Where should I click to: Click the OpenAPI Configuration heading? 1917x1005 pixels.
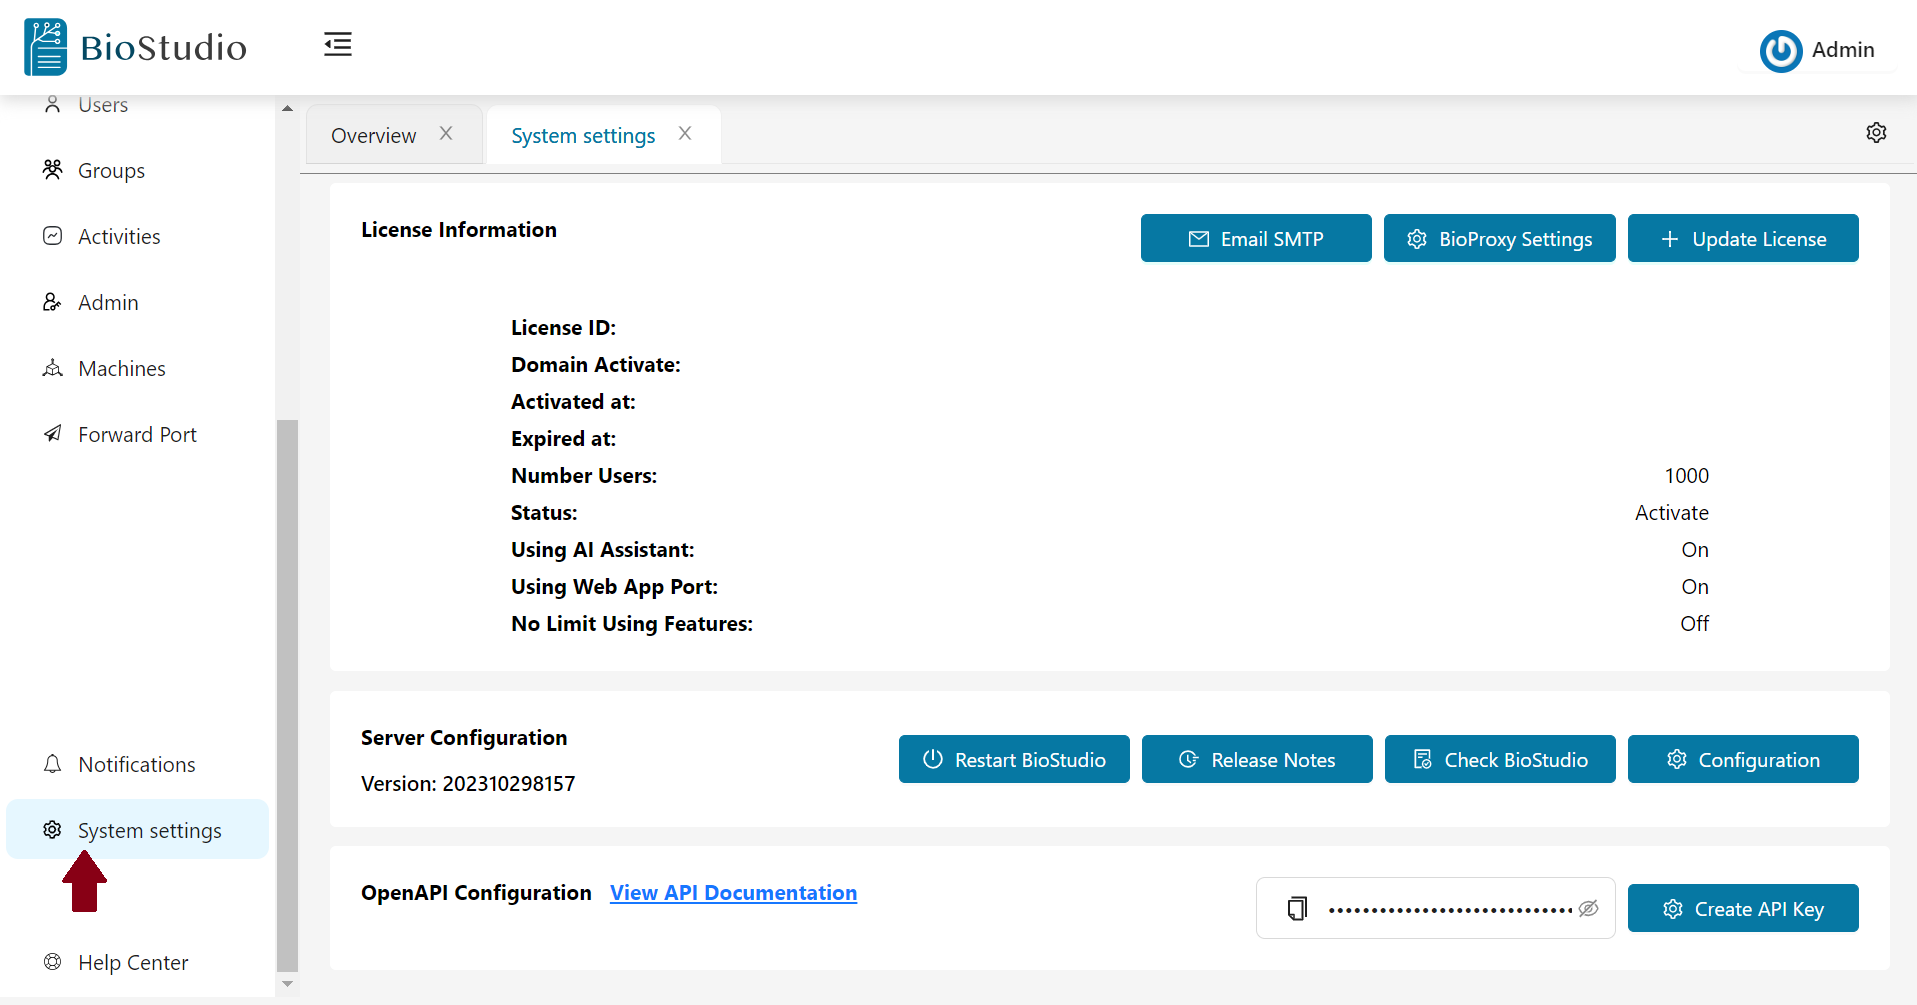coord(476,893)
